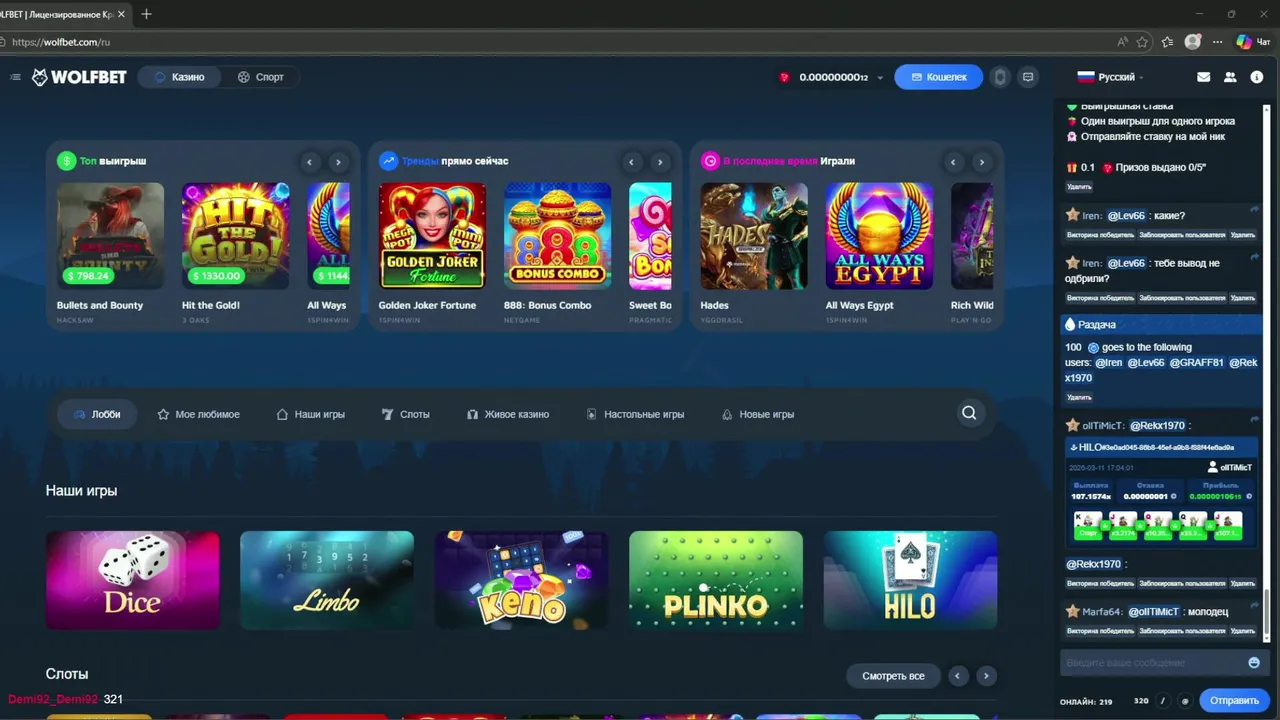This screenshot has width=1280, height=720.
Task: Launch the Dice game
Action: [x=133, y=580]
